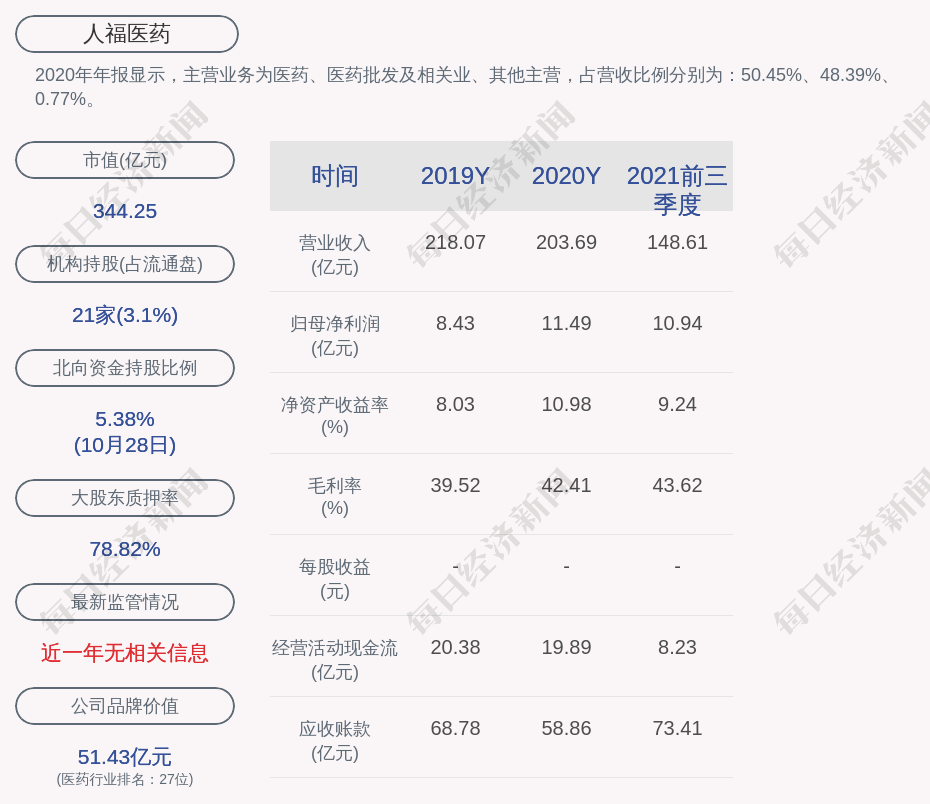Click the (医药行业排名：27位) ranking note
Image resolution: width=930 pixels, height=804 pixels.
(125, 779)
